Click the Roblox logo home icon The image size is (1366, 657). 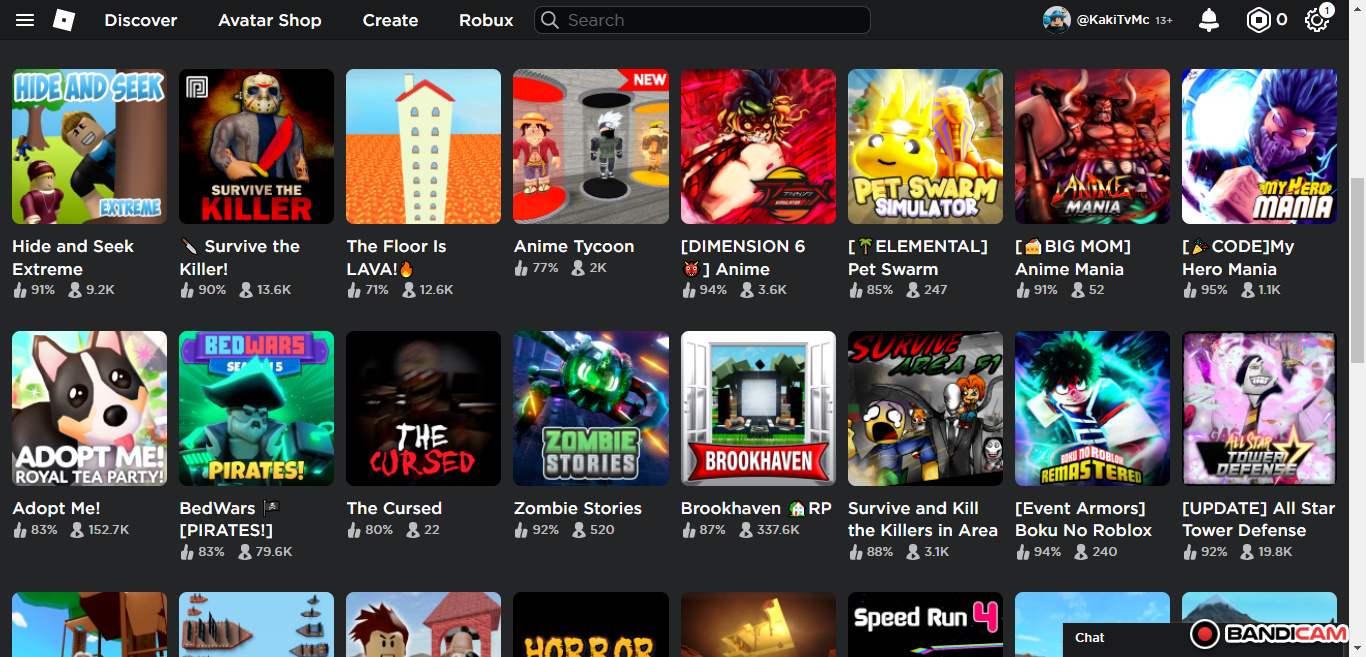click(x=64, y=20)
